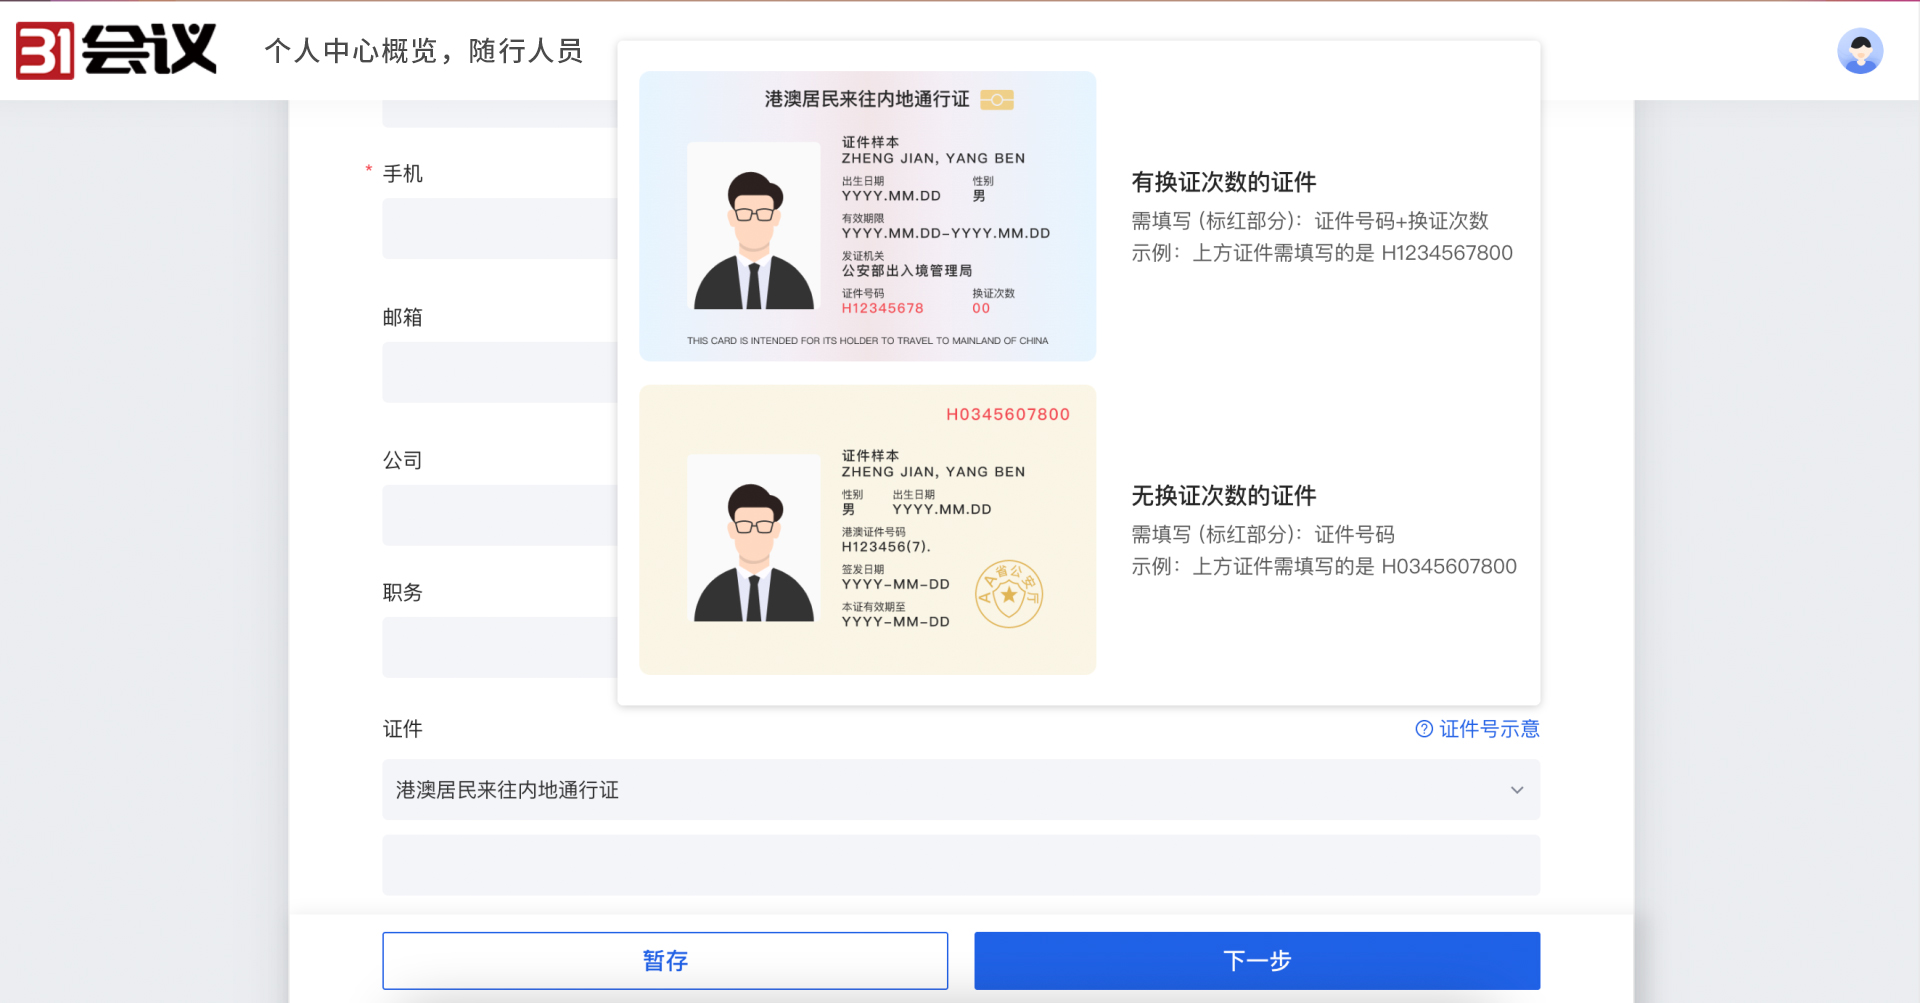Click the 暂存 button

(x=664, y=960)
